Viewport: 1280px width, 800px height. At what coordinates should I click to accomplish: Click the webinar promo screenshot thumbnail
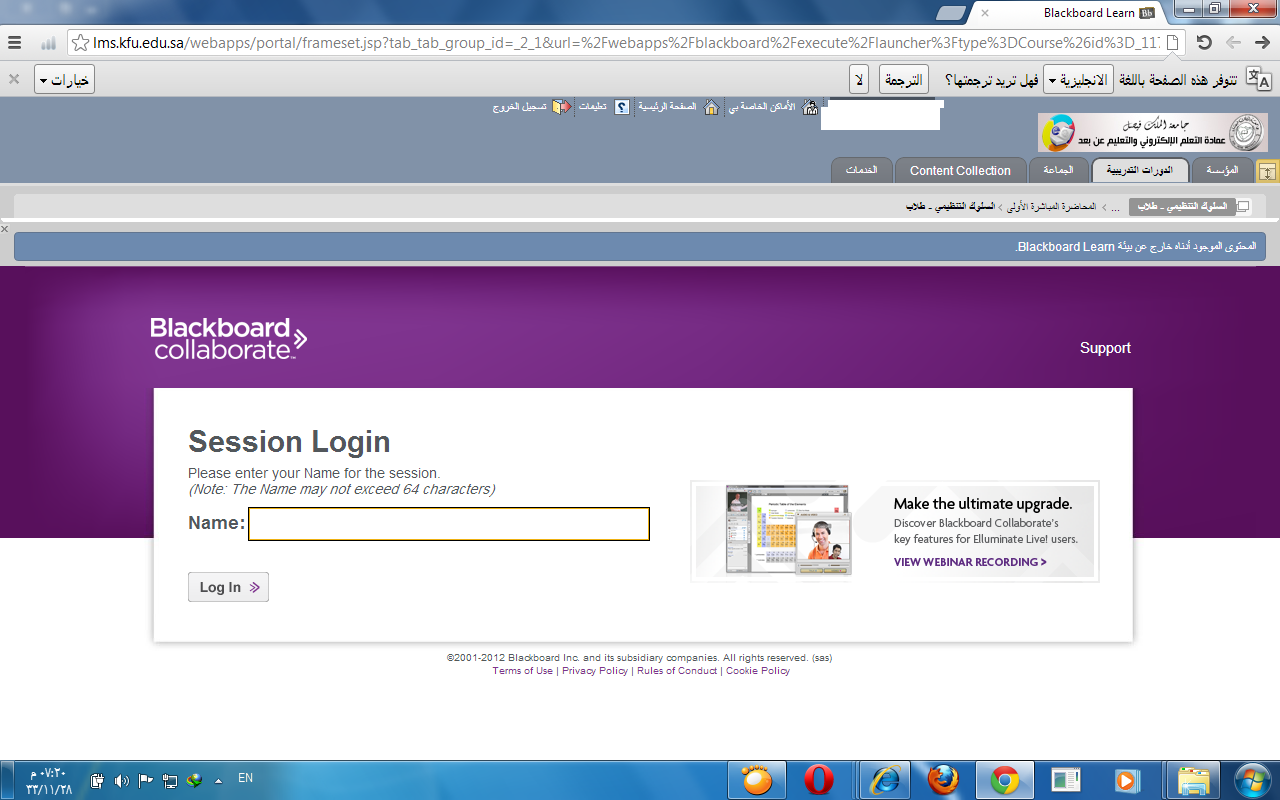point(789,531)
